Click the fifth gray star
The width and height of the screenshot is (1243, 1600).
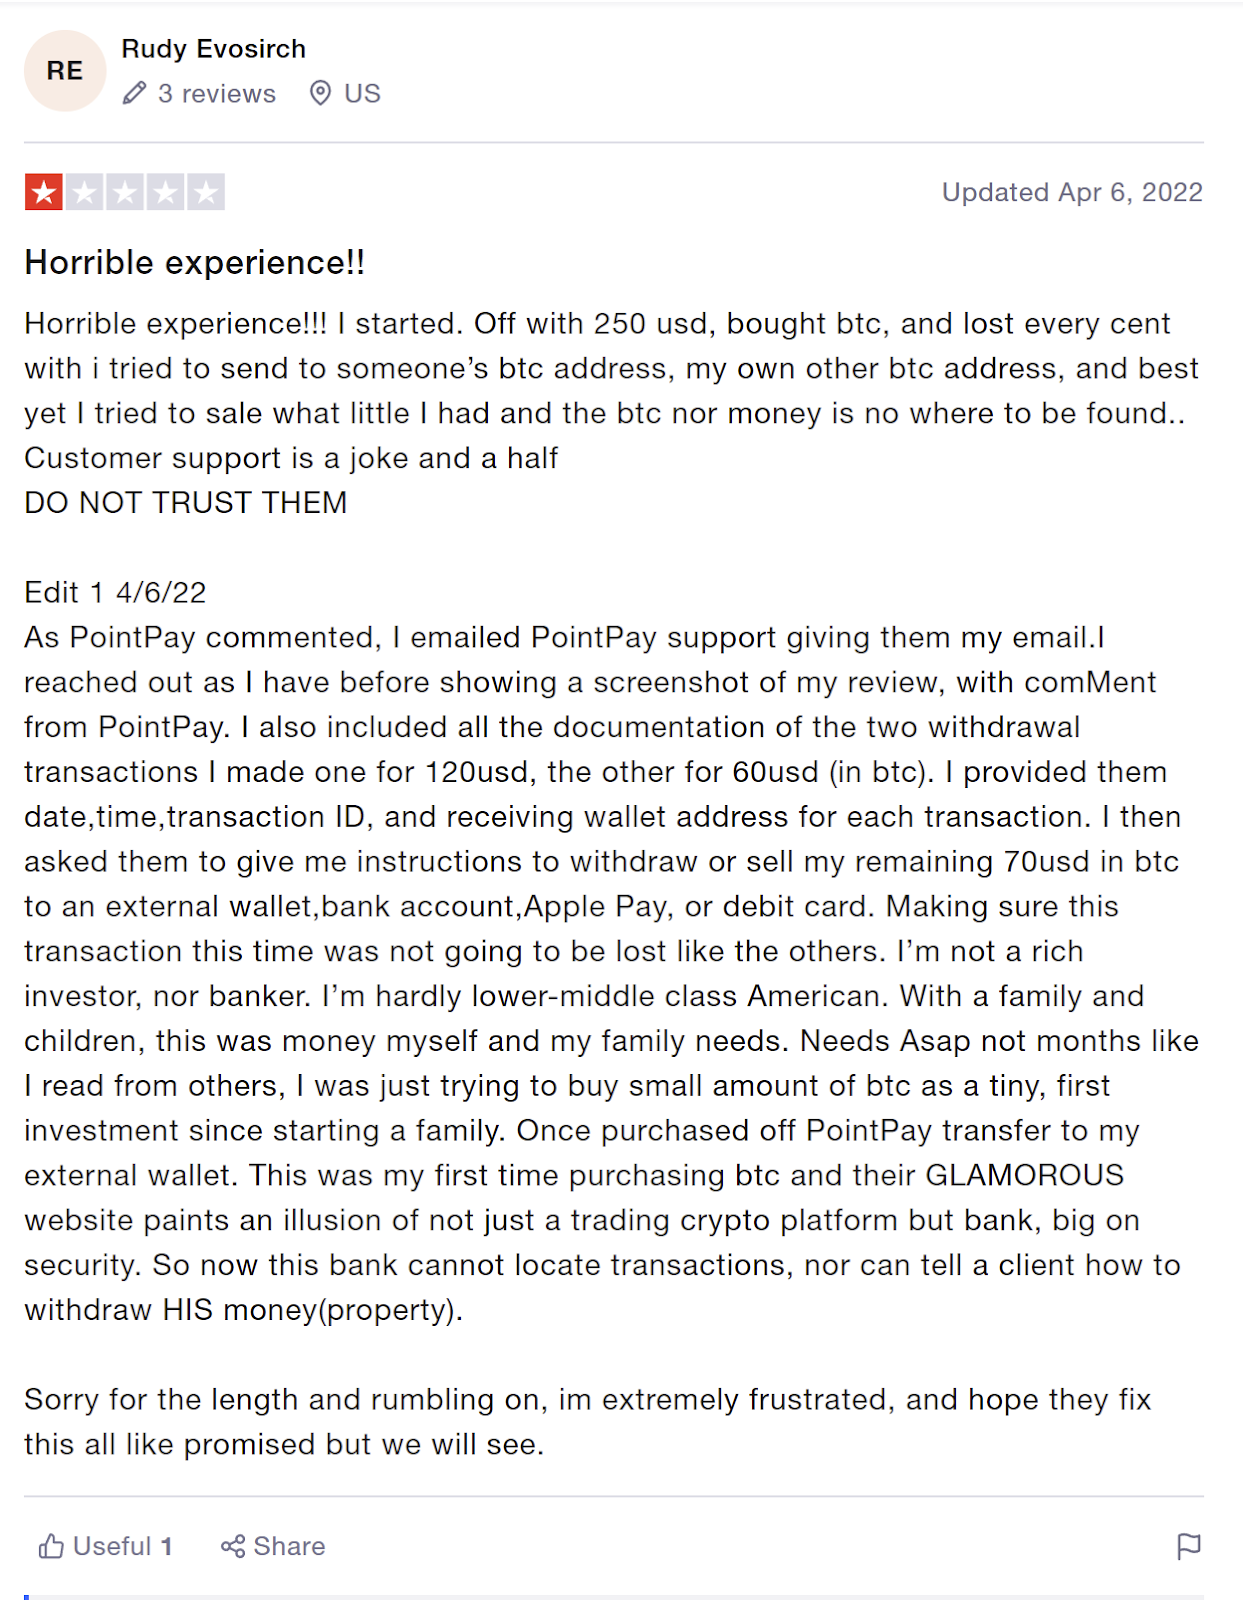click(206, 192)
